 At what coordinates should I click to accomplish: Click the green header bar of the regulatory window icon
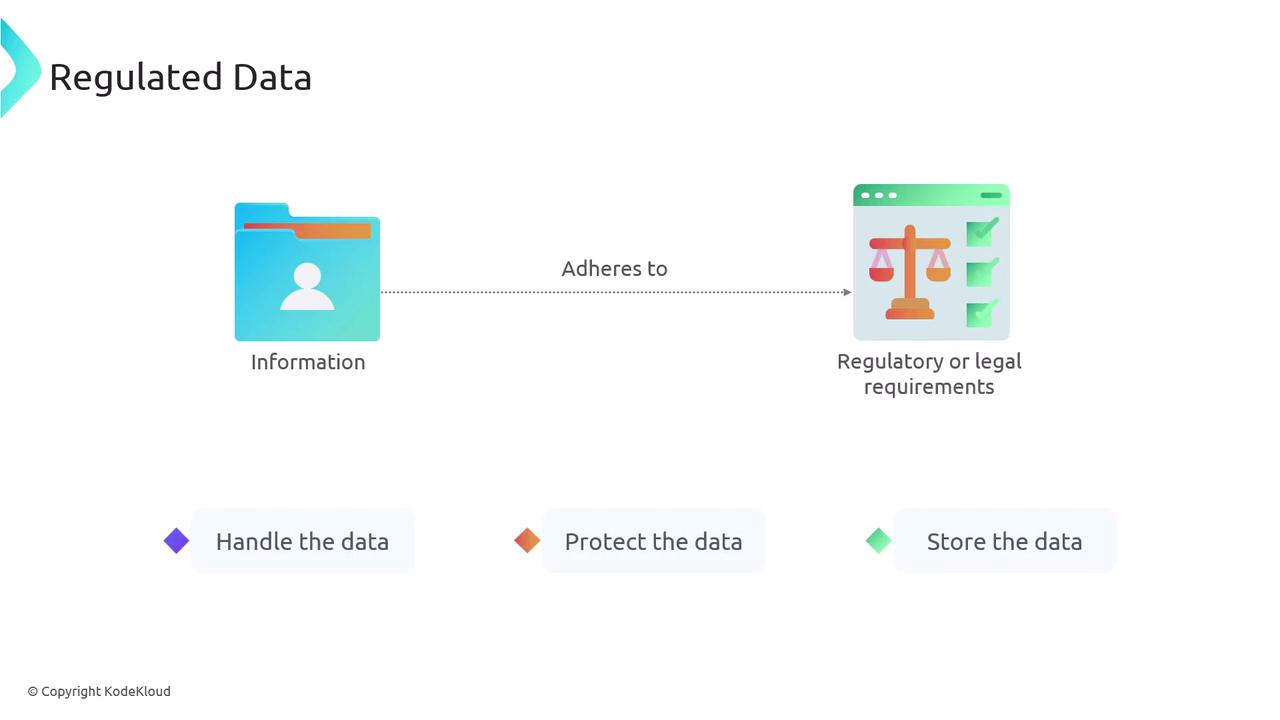coord(931,195)
